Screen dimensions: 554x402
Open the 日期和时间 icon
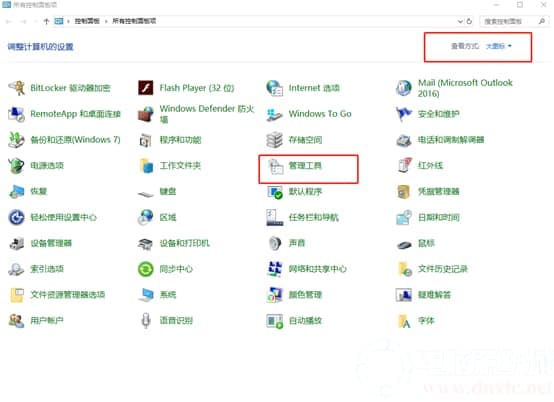pos(403,217)
